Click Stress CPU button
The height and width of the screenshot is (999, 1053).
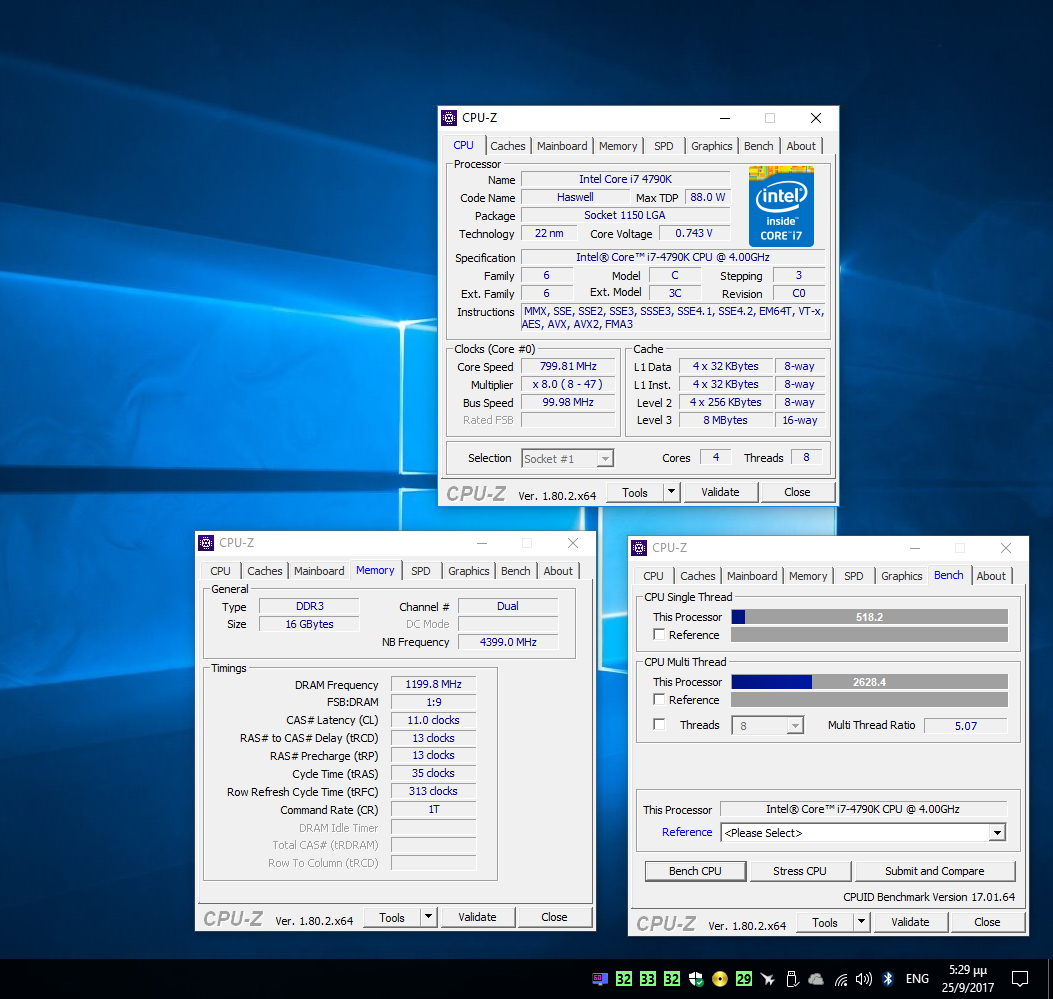point(799,871)
